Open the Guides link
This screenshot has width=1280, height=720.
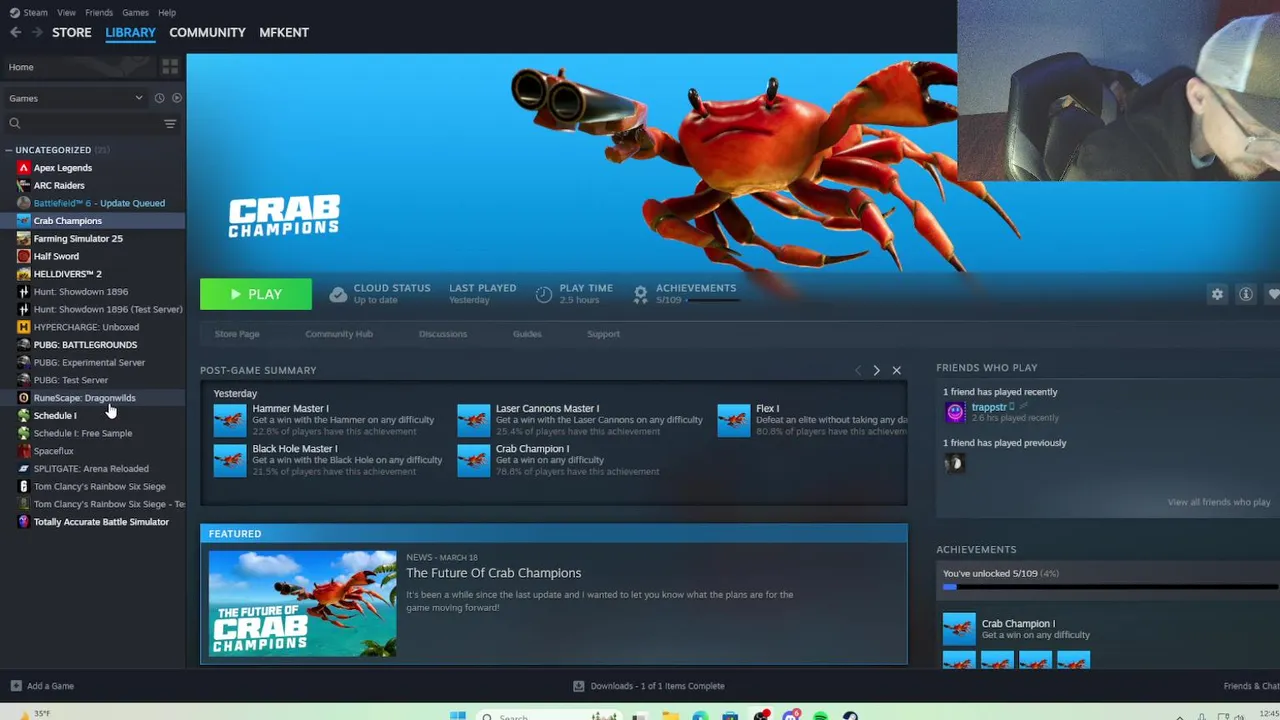click(527, 334)
